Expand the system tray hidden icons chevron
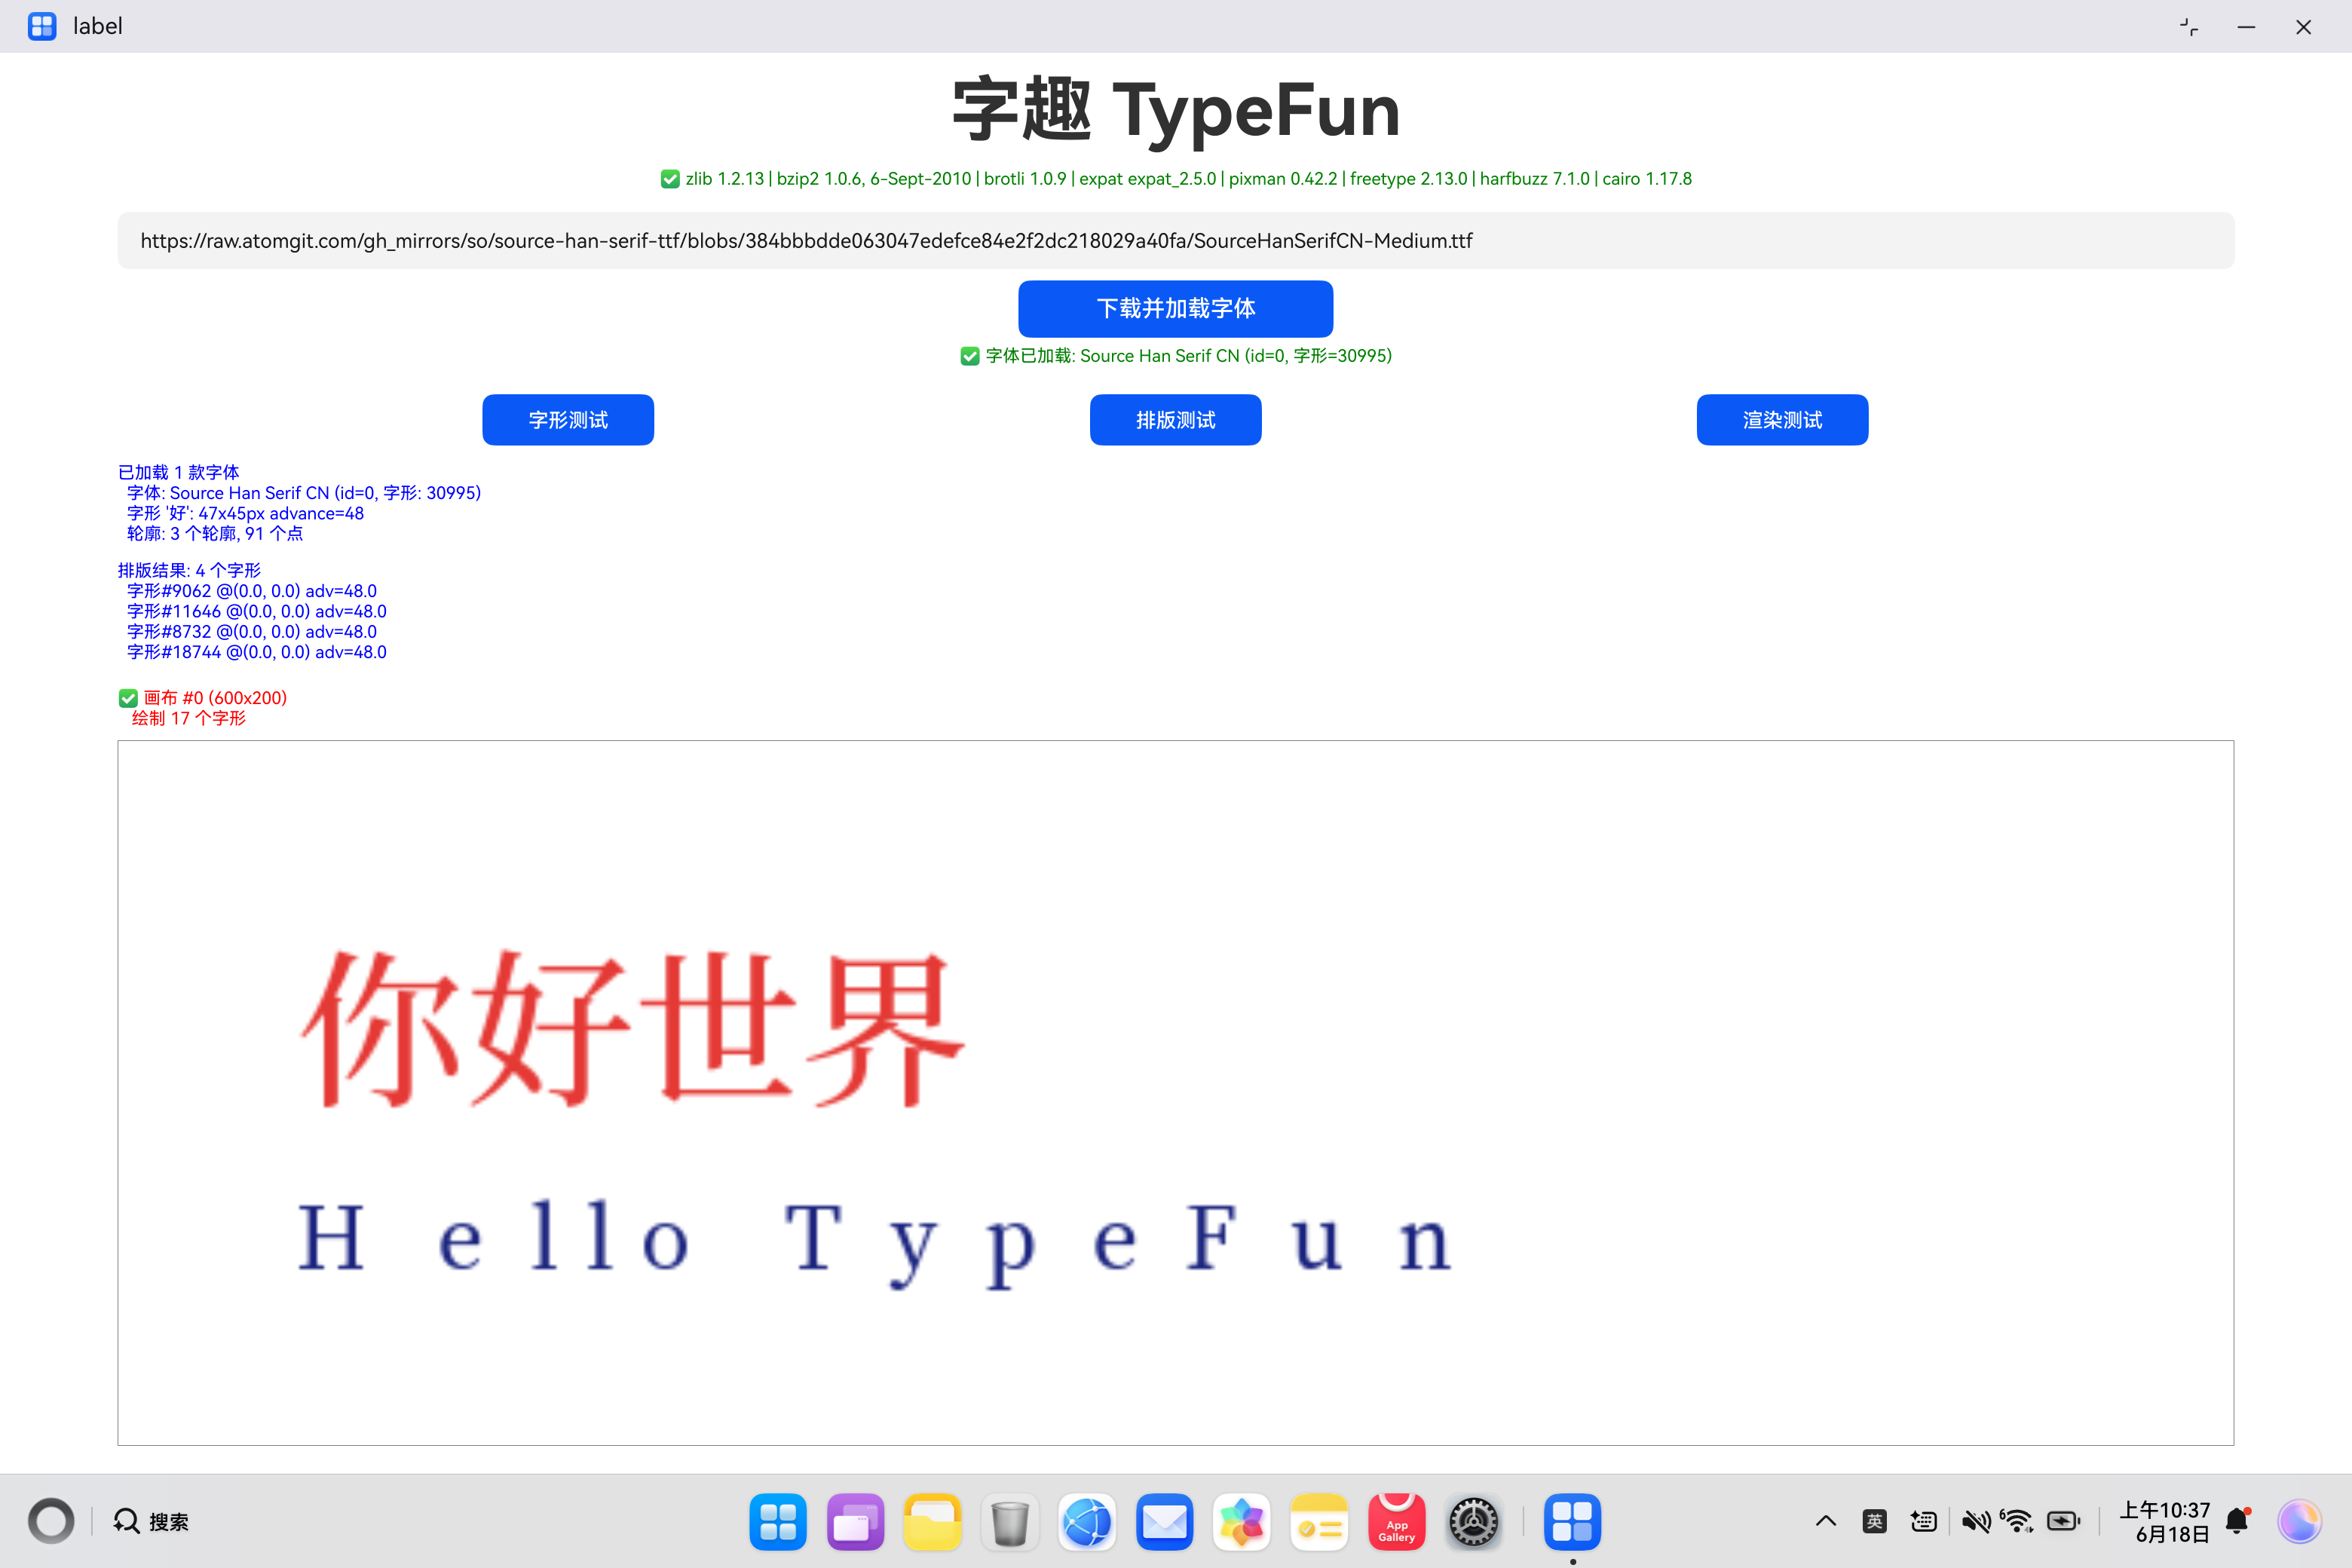Viewport: 2352px width, 1568px height. pos(1825,1521)
